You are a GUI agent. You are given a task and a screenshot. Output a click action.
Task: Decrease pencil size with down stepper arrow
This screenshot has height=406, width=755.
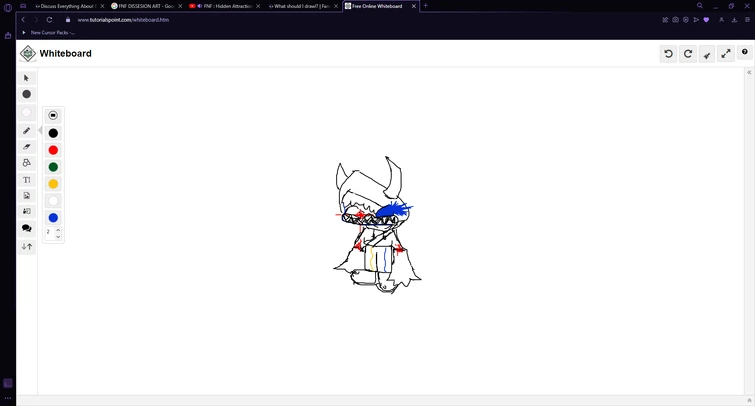tap(58, 236)
